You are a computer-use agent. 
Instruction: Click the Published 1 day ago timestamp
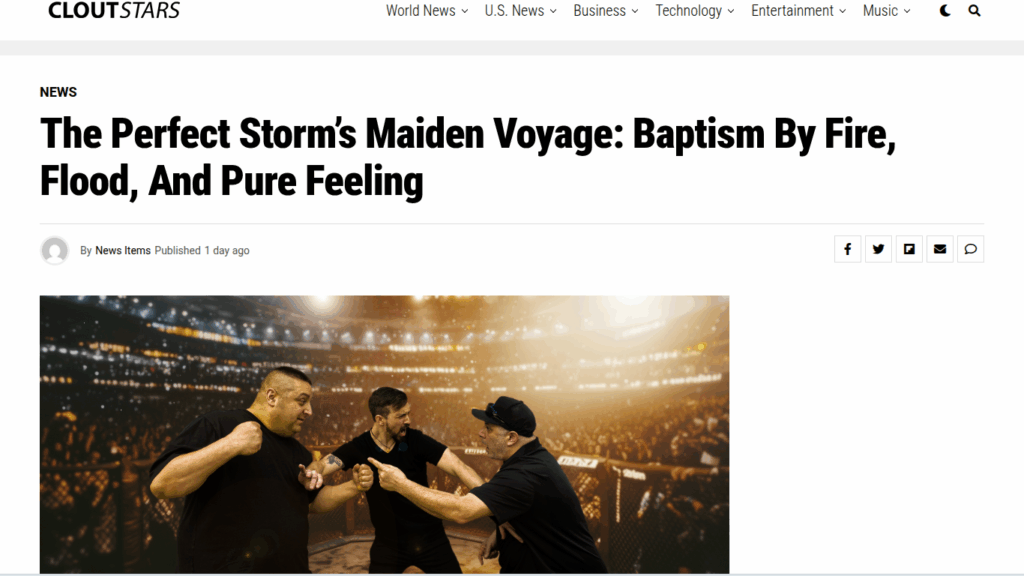(x=202, y=250)
